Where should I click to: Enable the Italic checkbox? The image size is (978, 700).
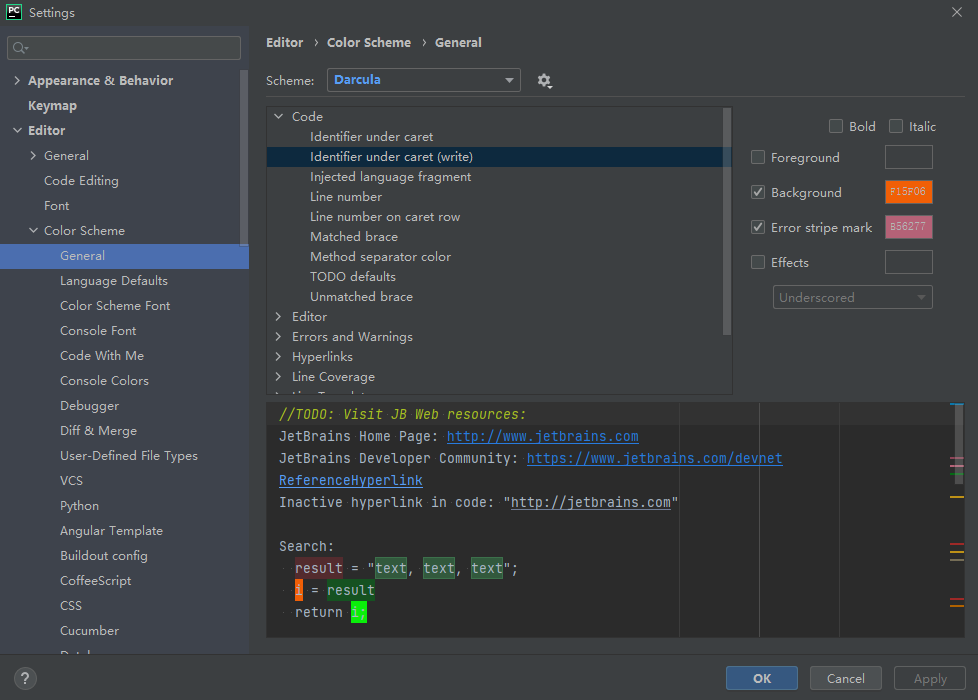pyautogui.click(x=896, y=126)
